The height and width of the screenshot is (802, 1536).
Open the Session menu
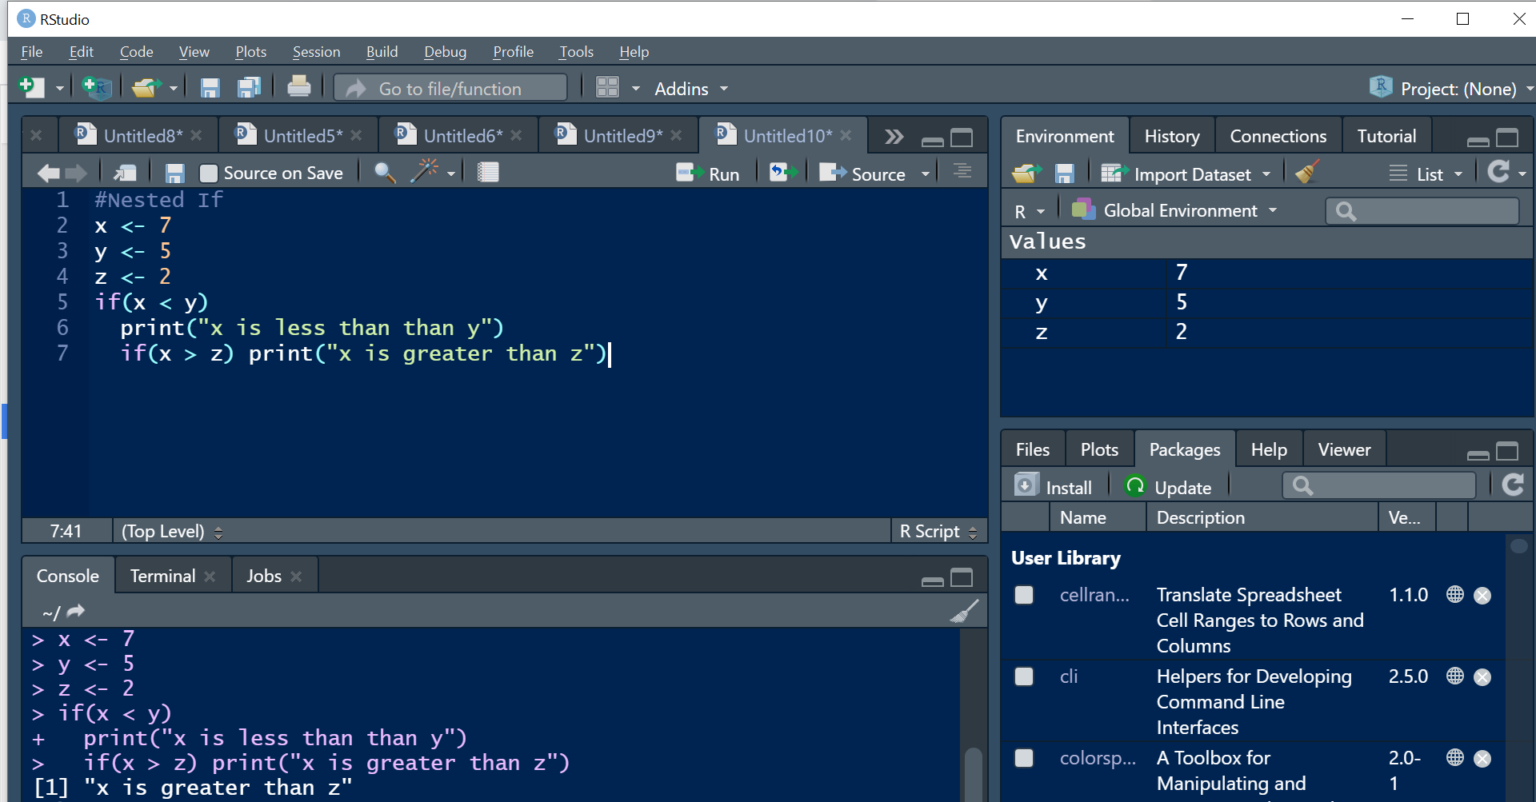pos(316,52)
